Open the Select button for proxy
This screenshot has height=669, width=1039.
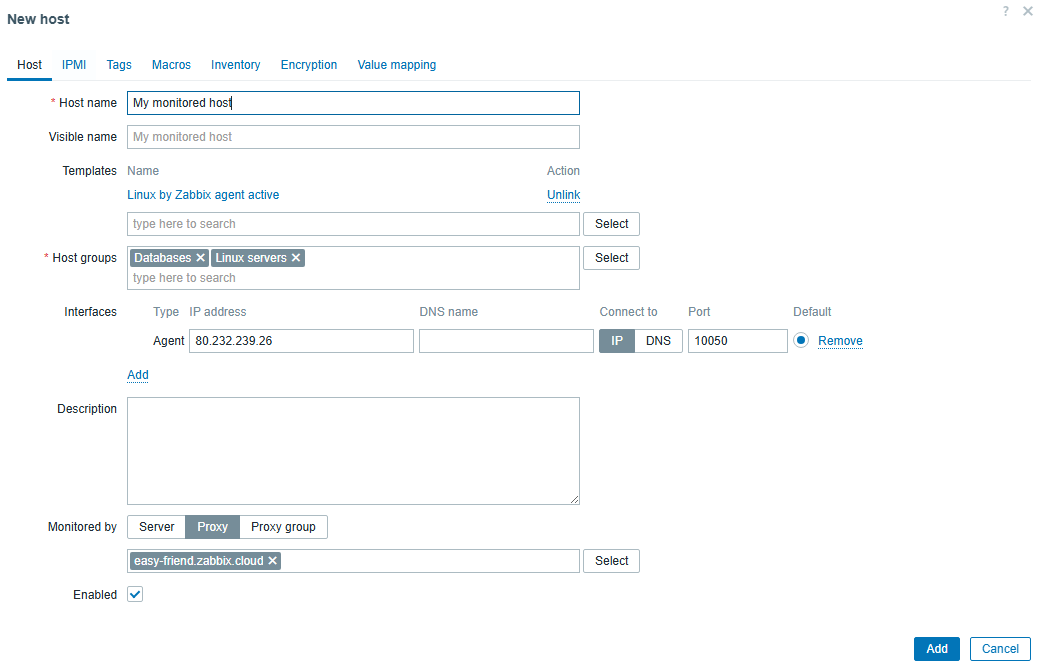[612, 561]
